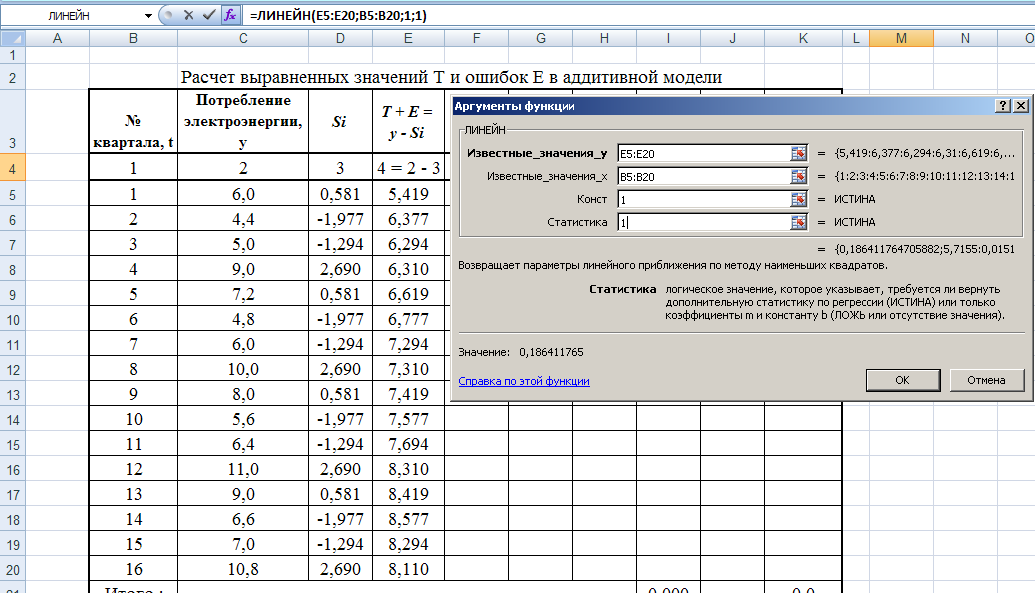The width and height of the screenshot is (1035, 593).
Task: Cancel formula entry with the X icon
Action: pos(189,15)
